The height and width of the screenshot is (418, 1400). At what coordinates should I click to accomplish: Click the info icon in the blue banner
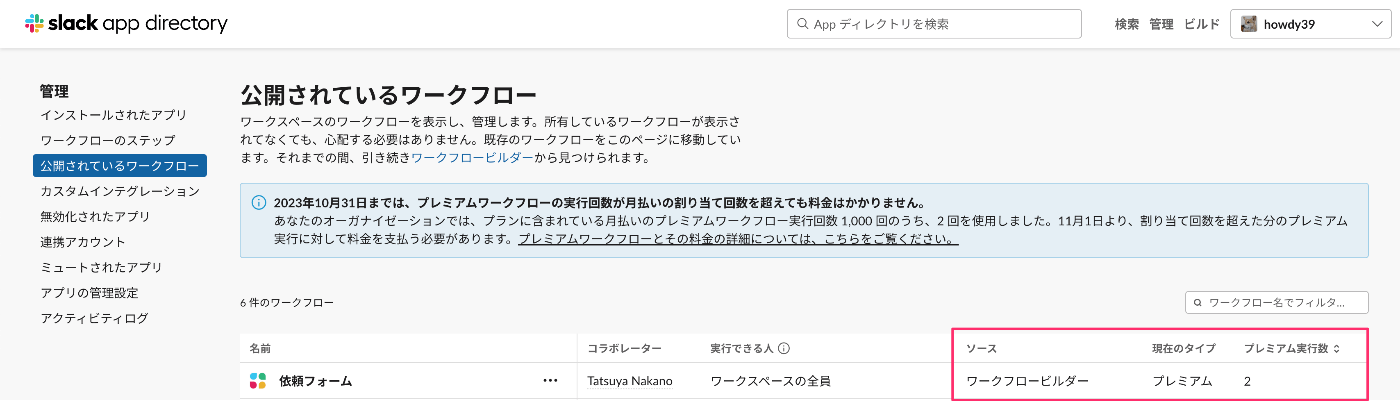[258, 202]
